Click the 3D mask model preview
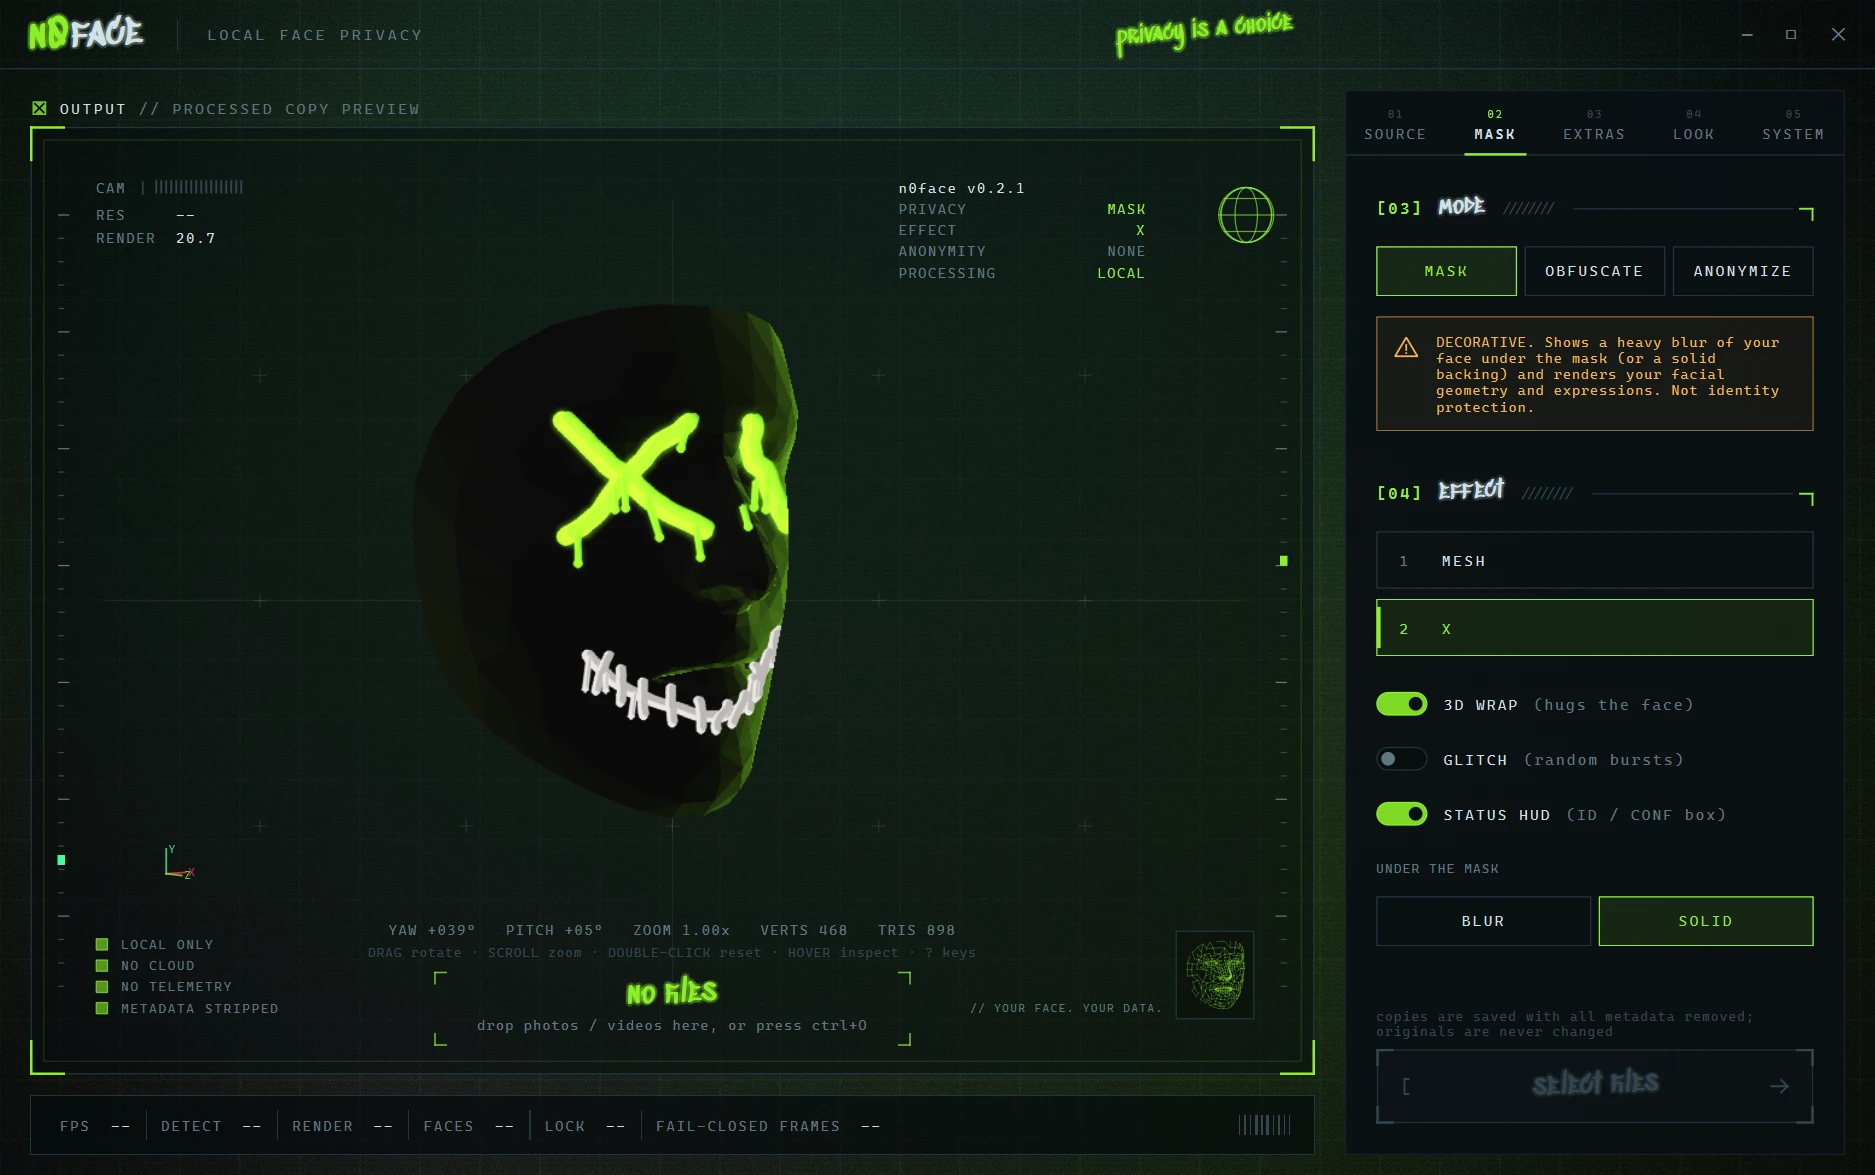The height and width of the screenshot is (1175, 1875). click(605, 560)
